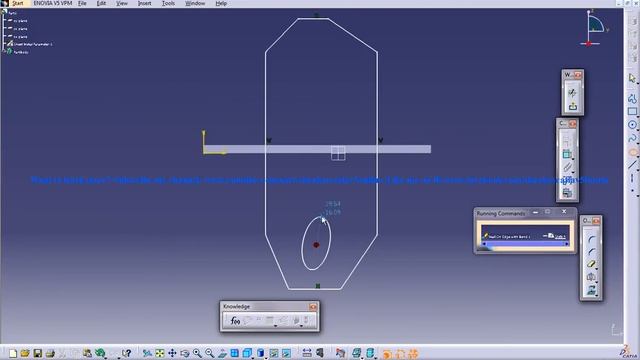The height and width of the screenshot is (360, 640).
Task: Click the Undo icon in bottom toolbar
Action: (x=100, y=353)
